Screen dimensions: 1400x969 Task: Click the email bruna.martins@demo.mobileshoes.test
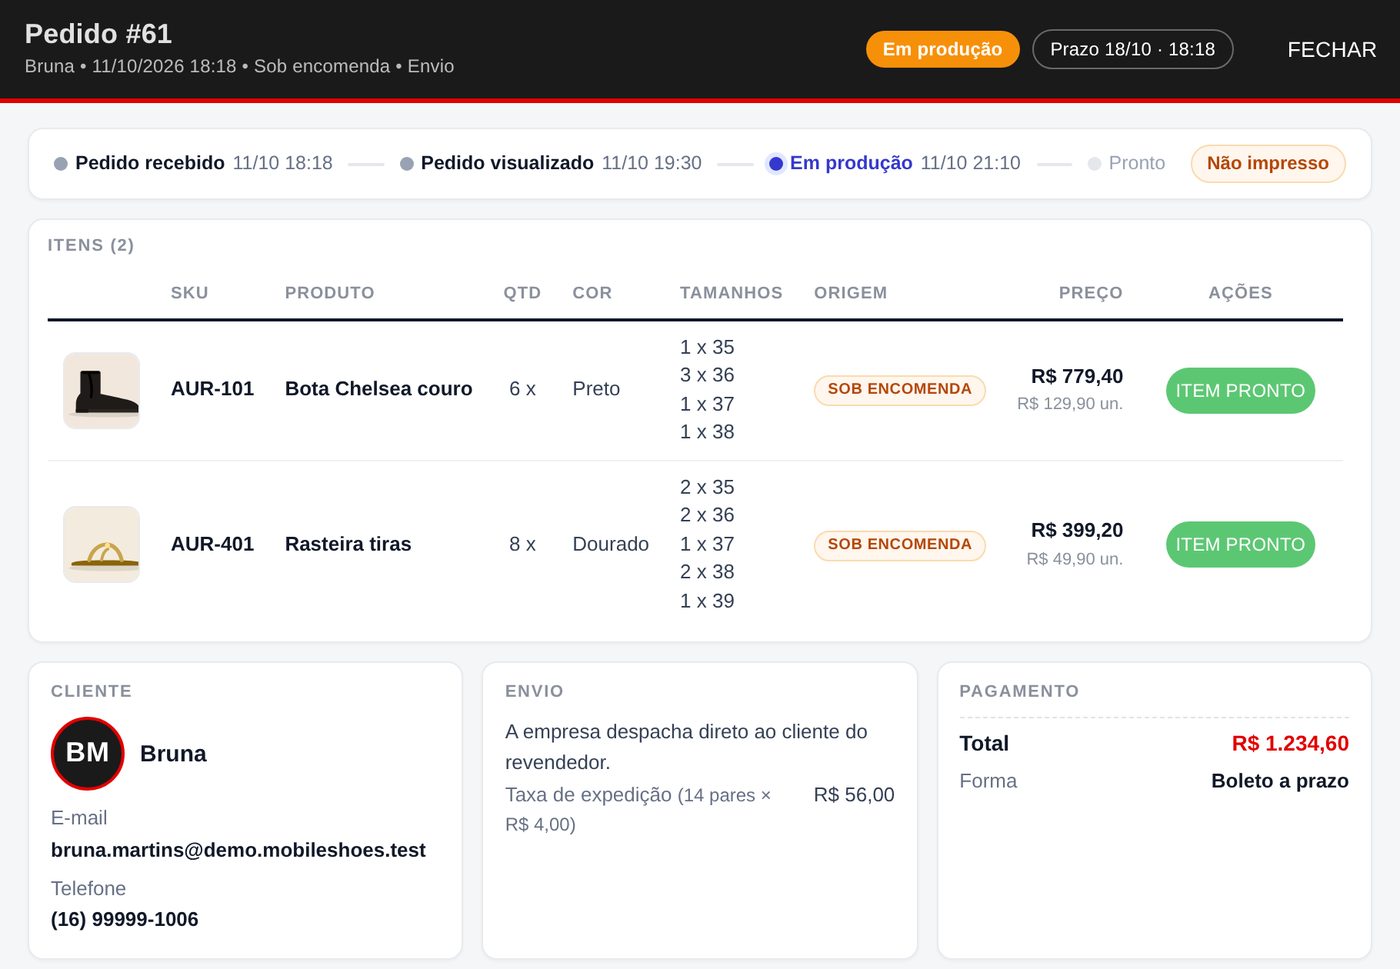tap(238, 850)
